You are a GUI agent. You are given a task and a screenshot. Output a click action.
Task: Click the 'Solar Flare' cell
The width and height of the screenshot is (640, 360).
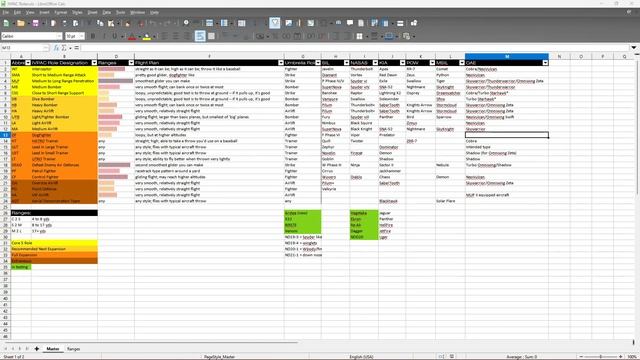point(450,201)
